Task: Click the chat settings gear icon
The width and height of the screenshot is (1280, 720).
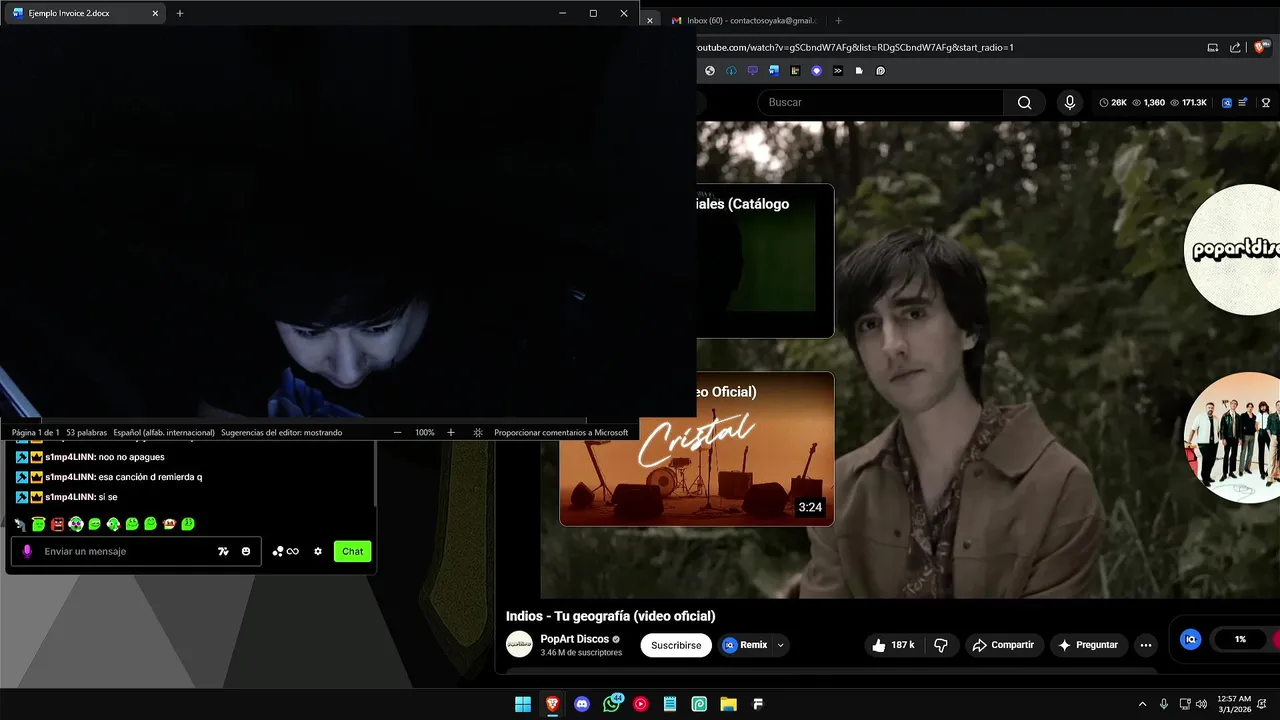Action: (318, 551)
